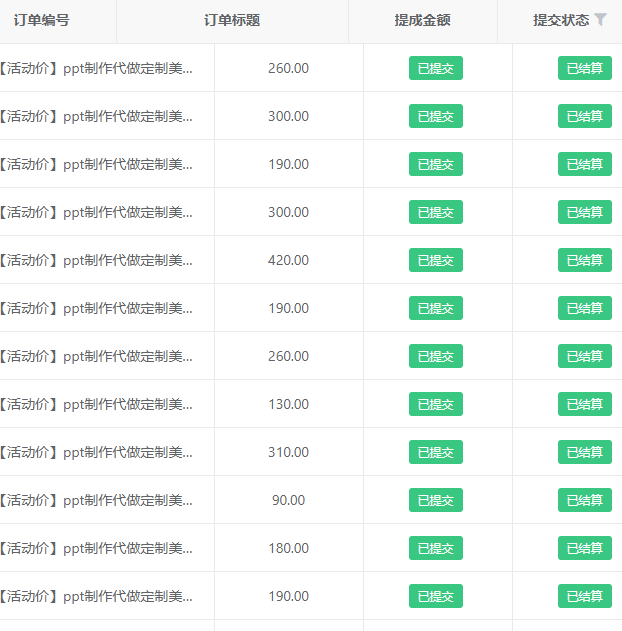Open the order title in the 180.00 row
Viewport: 622px width, 631px height.
[x=96, y=548]
